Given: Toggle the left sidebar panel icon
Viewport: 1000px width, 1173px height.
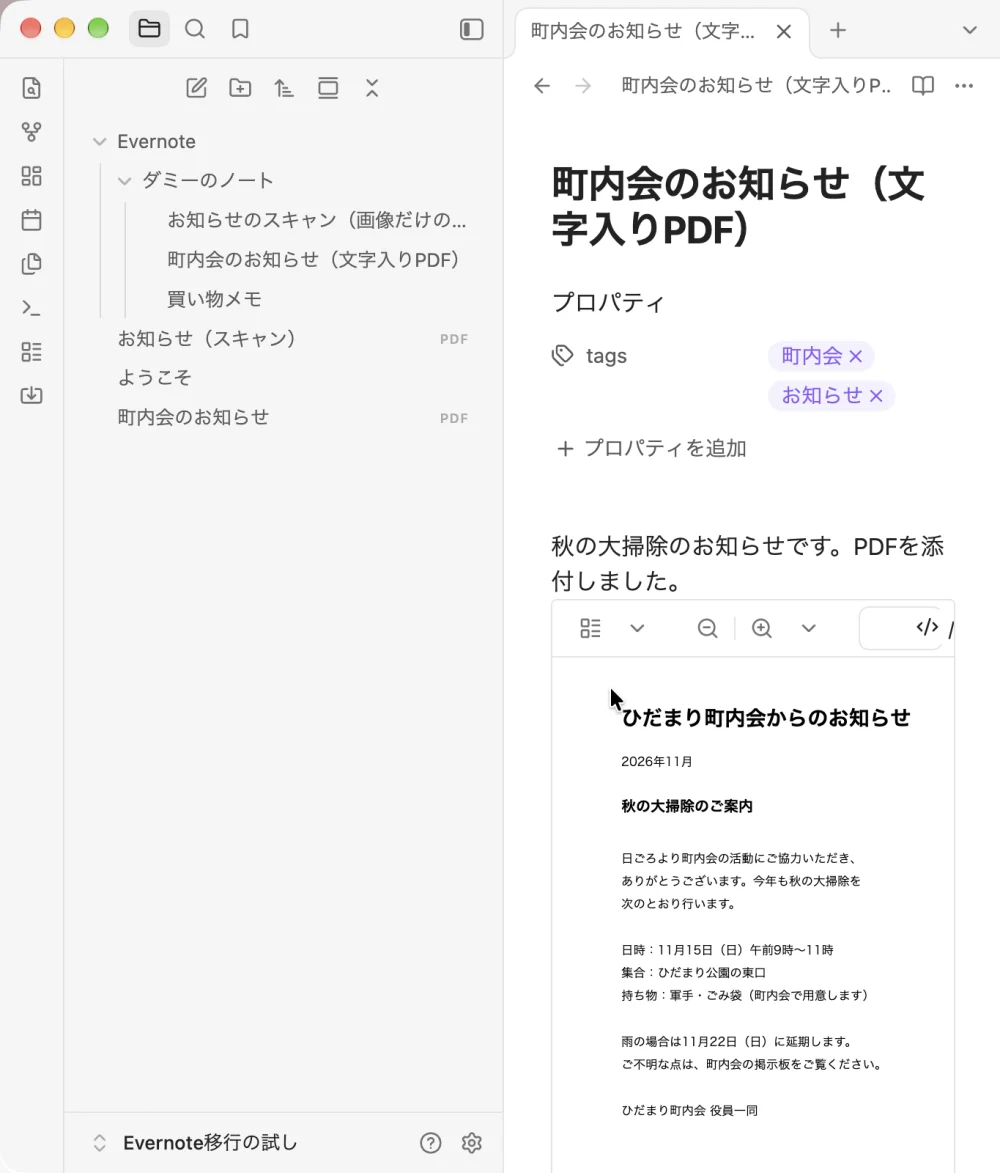Looking at the screenshot, I should (x=471, y=29).
